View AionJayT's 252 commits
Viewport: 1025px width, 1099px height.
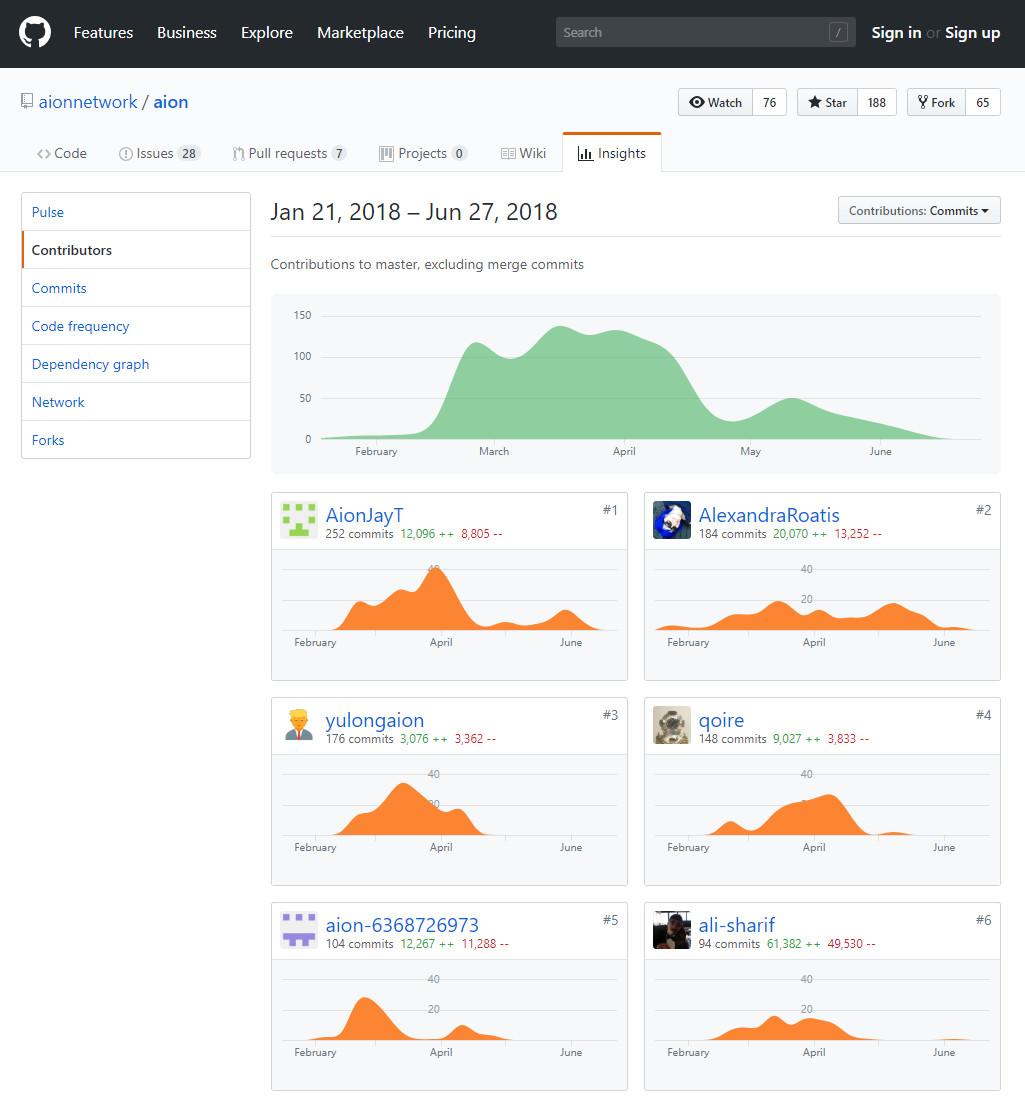[359, 534]
